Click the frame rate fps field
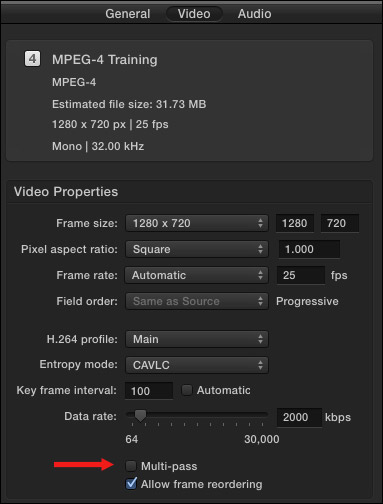383x504 pixels. (301, 275)
